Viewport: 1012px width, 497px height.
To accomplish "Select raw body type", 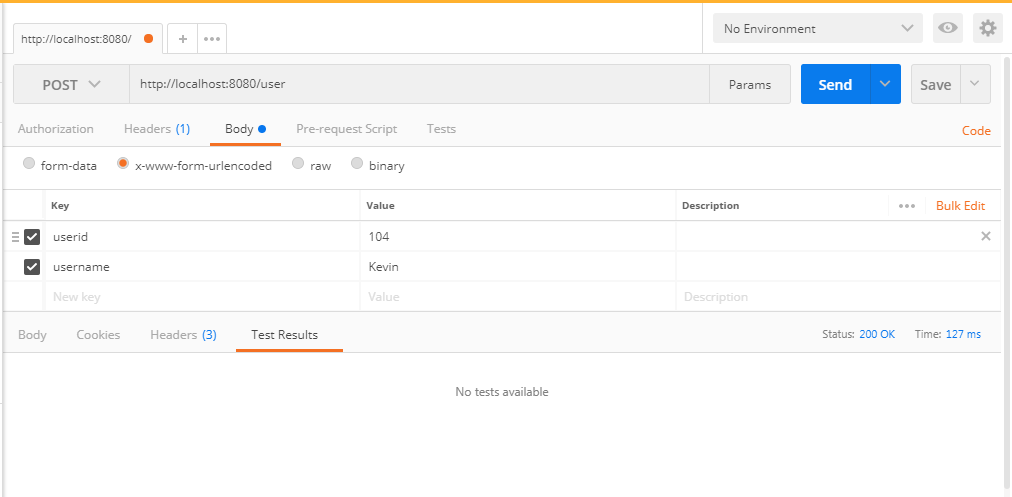I will coord(298,163).
